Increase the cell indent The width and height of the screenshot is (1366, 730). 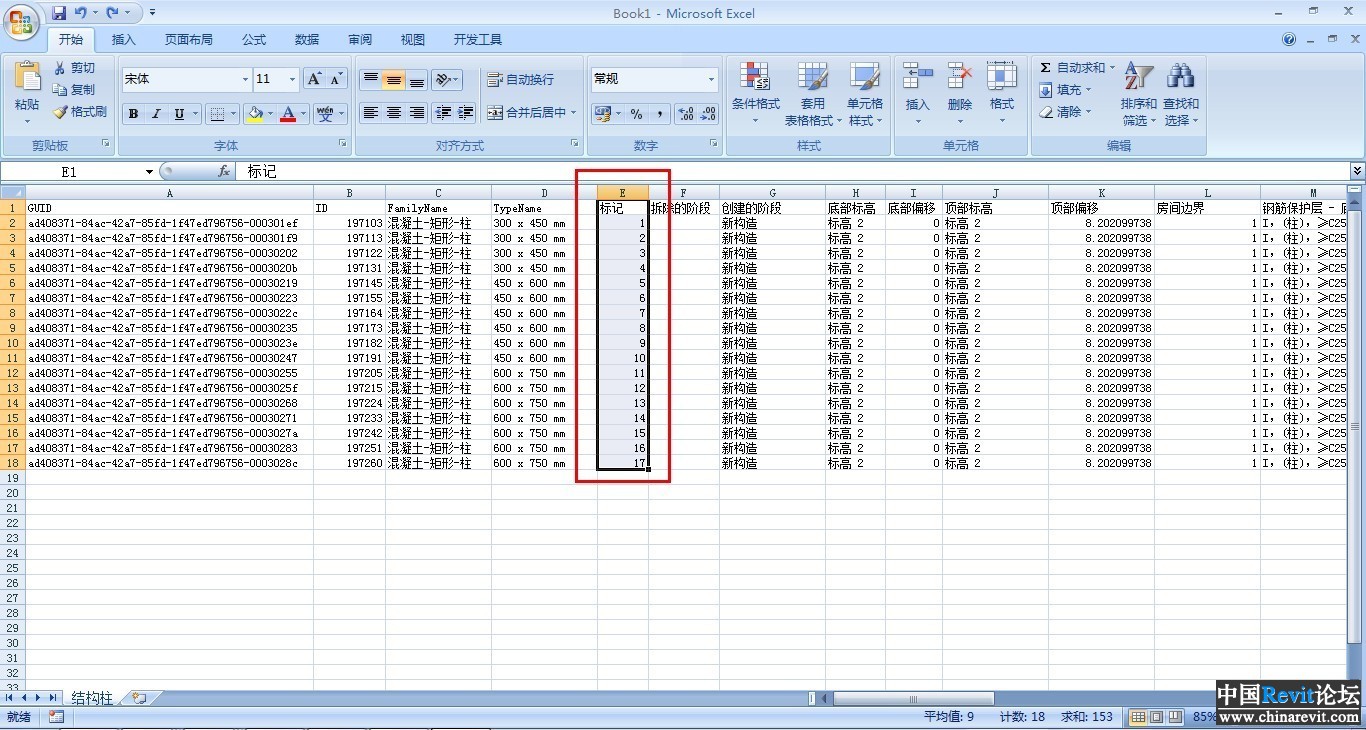[464, 113]
